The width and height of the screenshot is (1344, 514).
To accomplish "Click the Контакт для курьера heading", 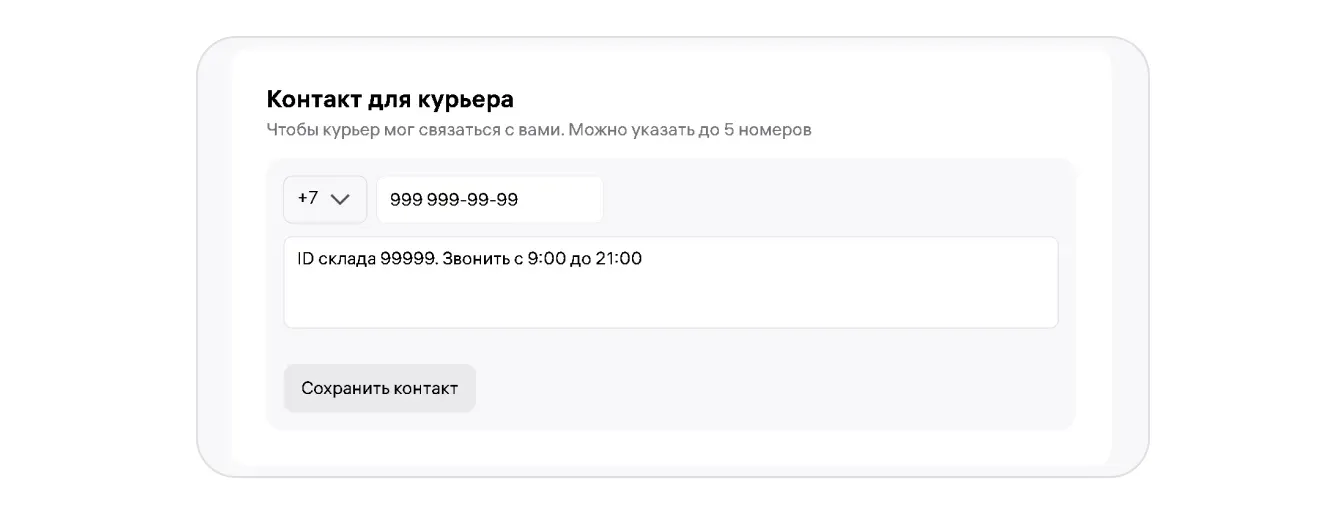I will pos(390,99).
